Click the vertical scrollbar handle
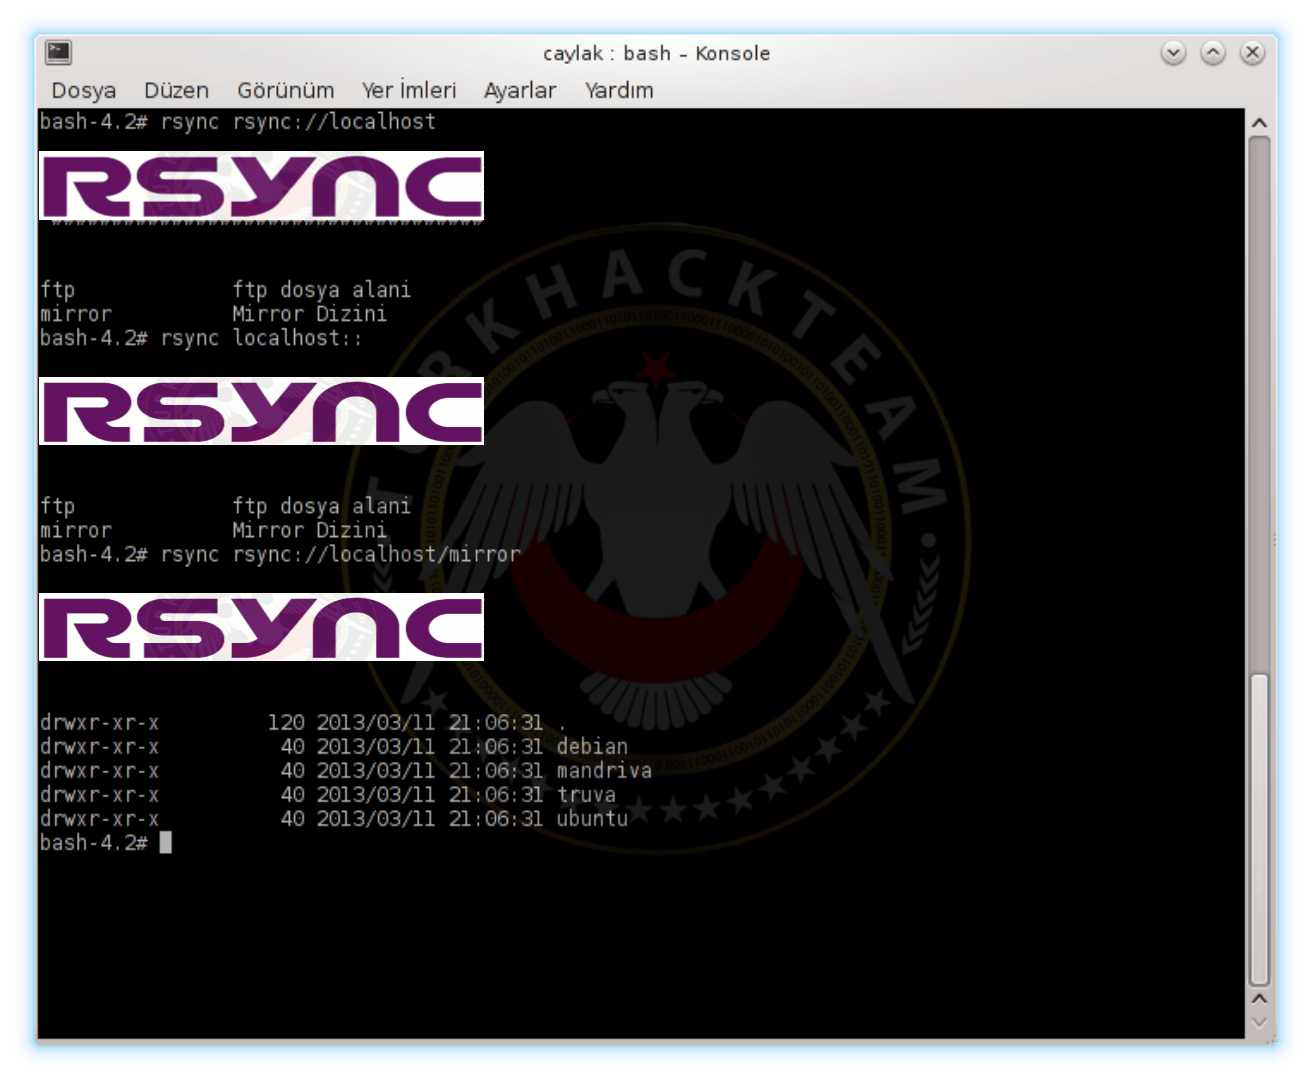 pos(1259,830)
